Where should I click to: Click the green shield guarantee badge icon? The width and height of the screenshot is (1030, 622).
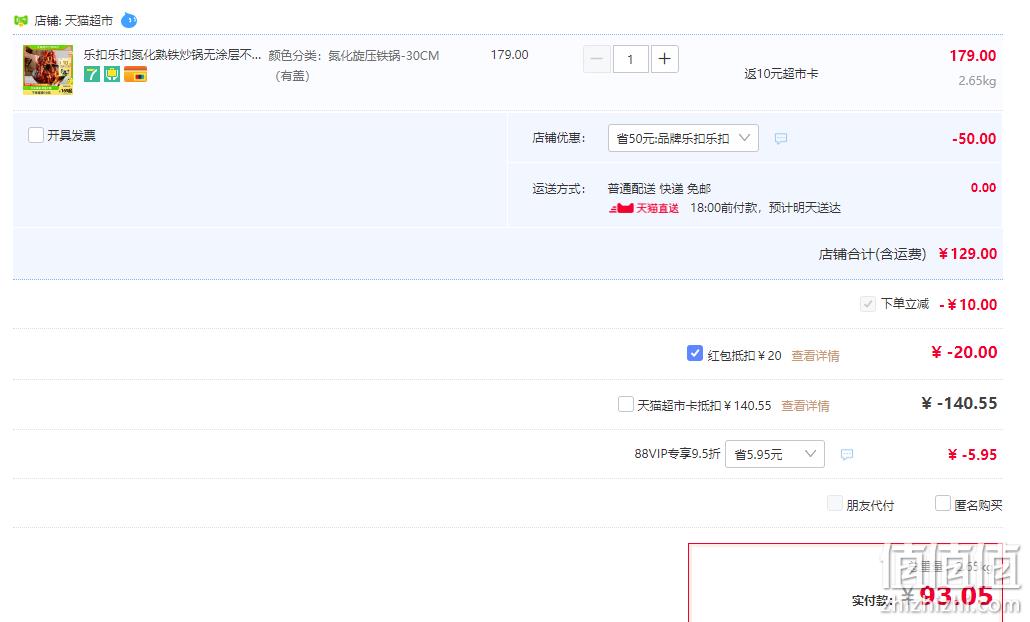112,74
